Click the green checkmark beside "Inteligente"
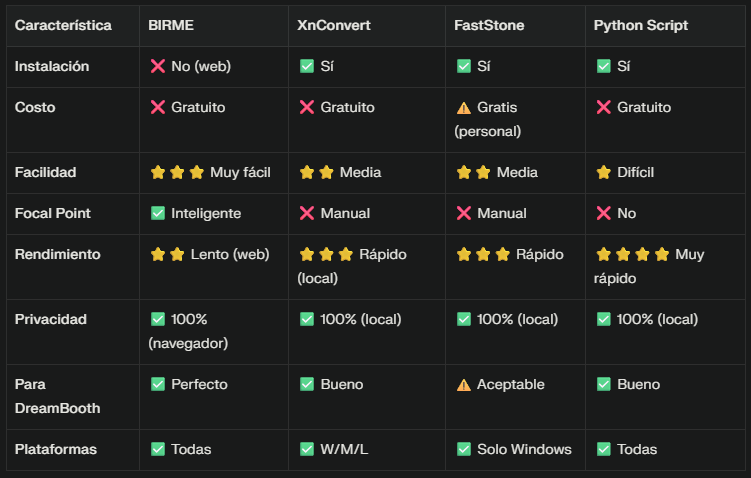This screenshot has height=478, width=751. [x=157, y=213]
